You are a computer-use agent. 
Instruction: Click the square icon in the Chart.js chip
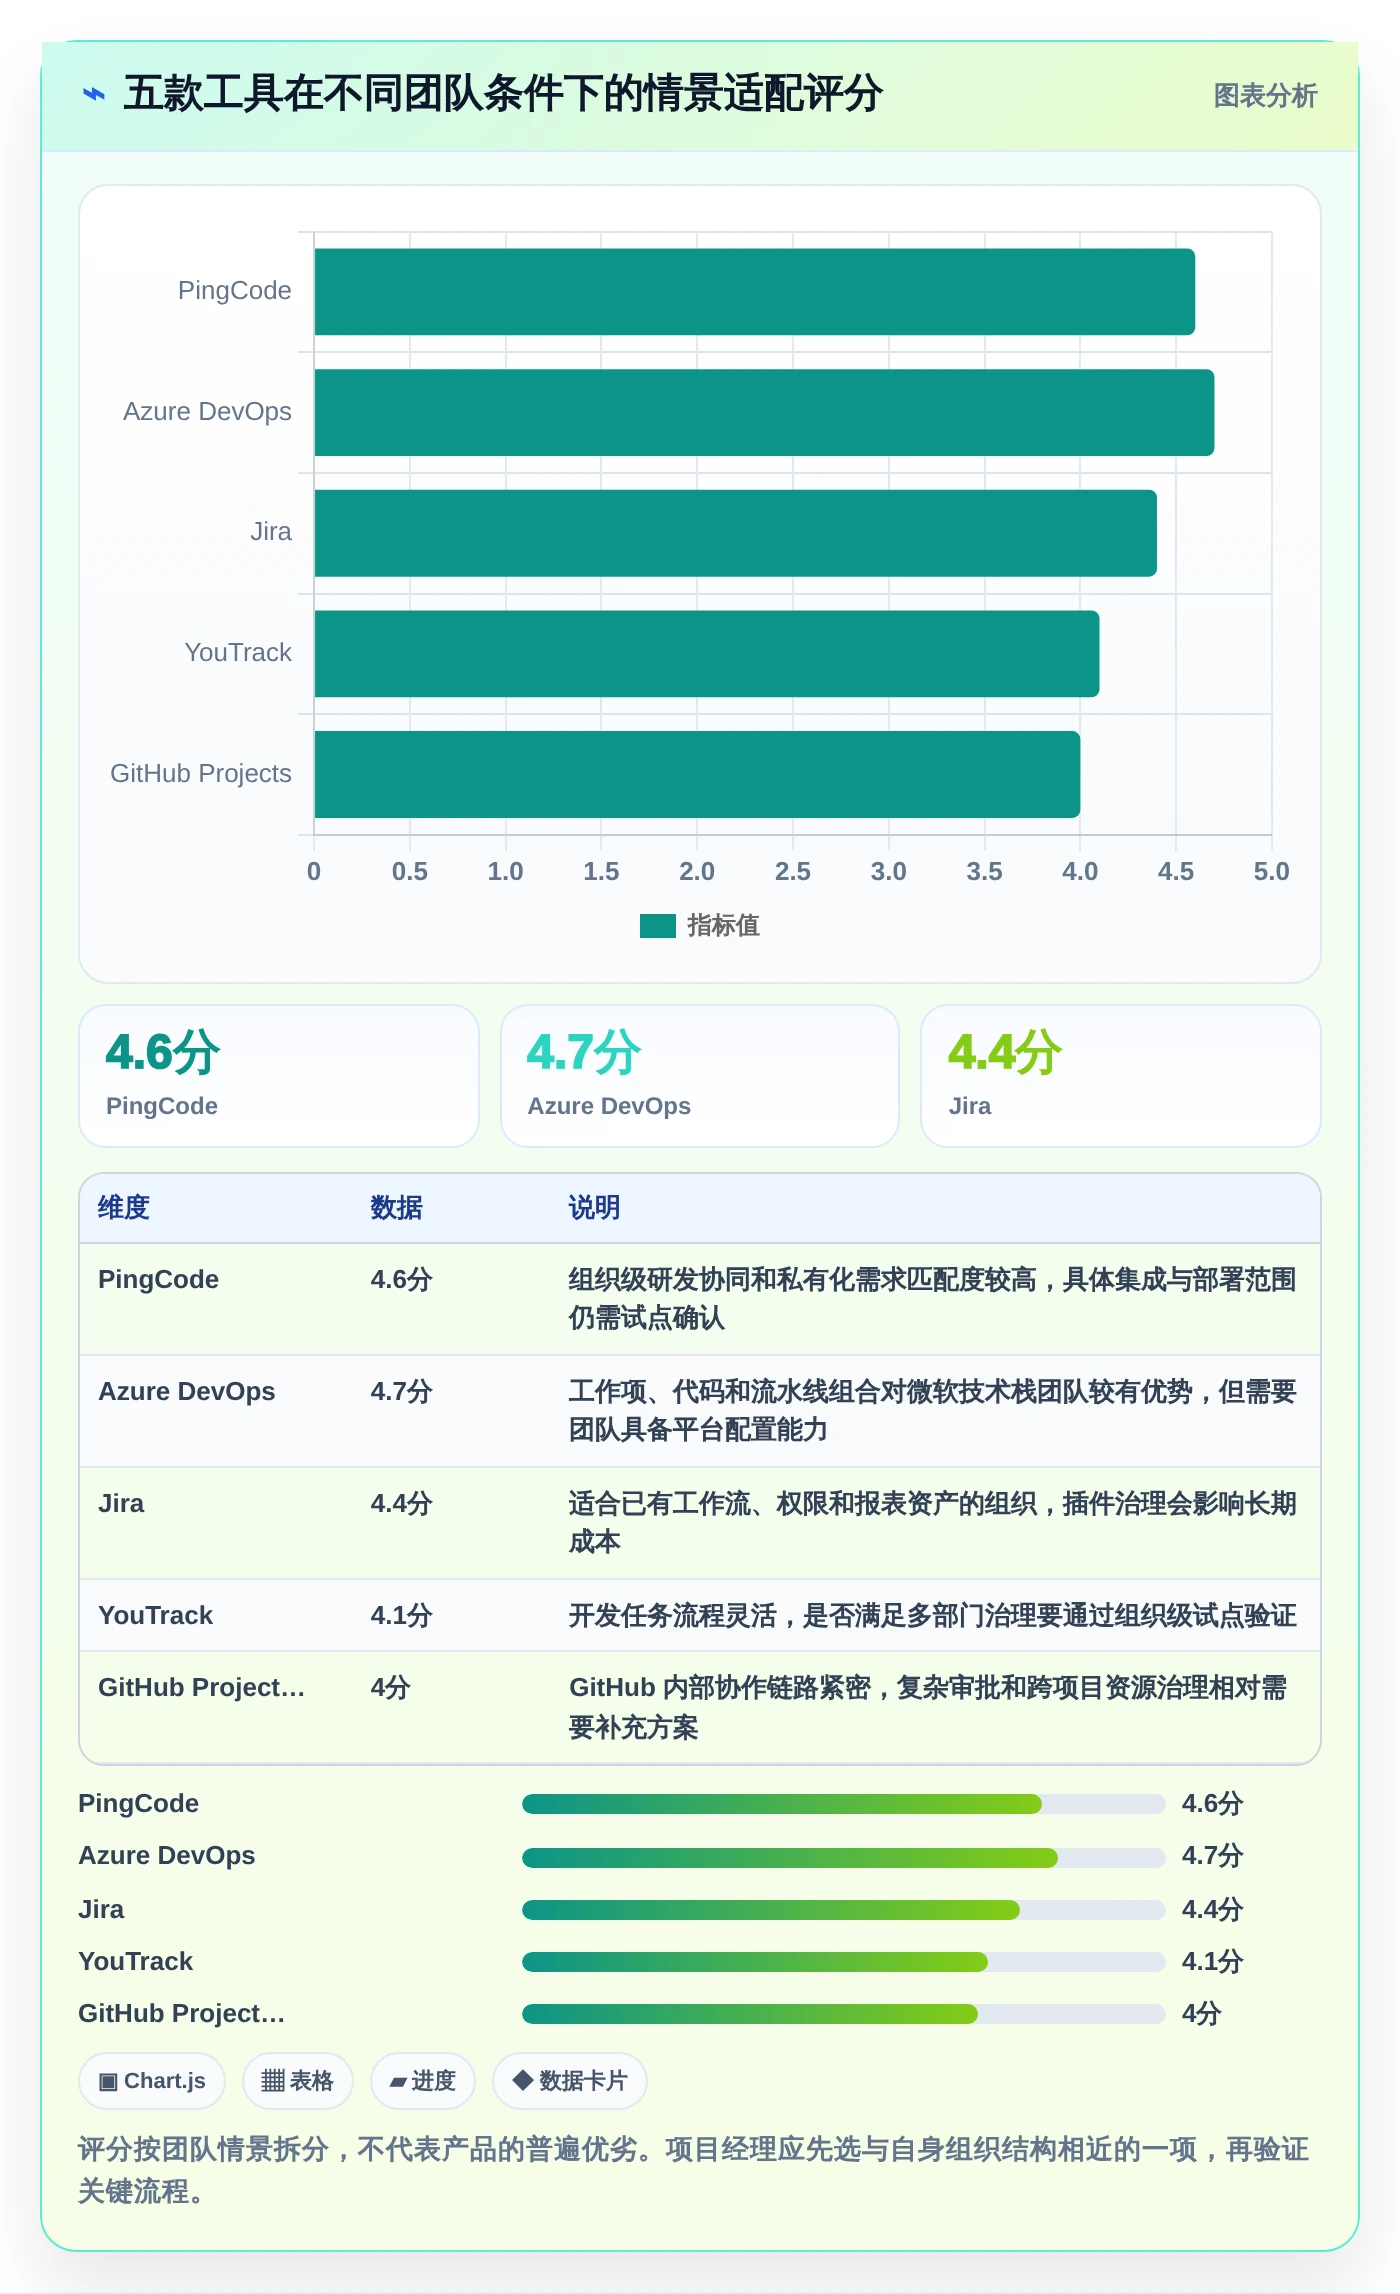(x=108, y=2082)
